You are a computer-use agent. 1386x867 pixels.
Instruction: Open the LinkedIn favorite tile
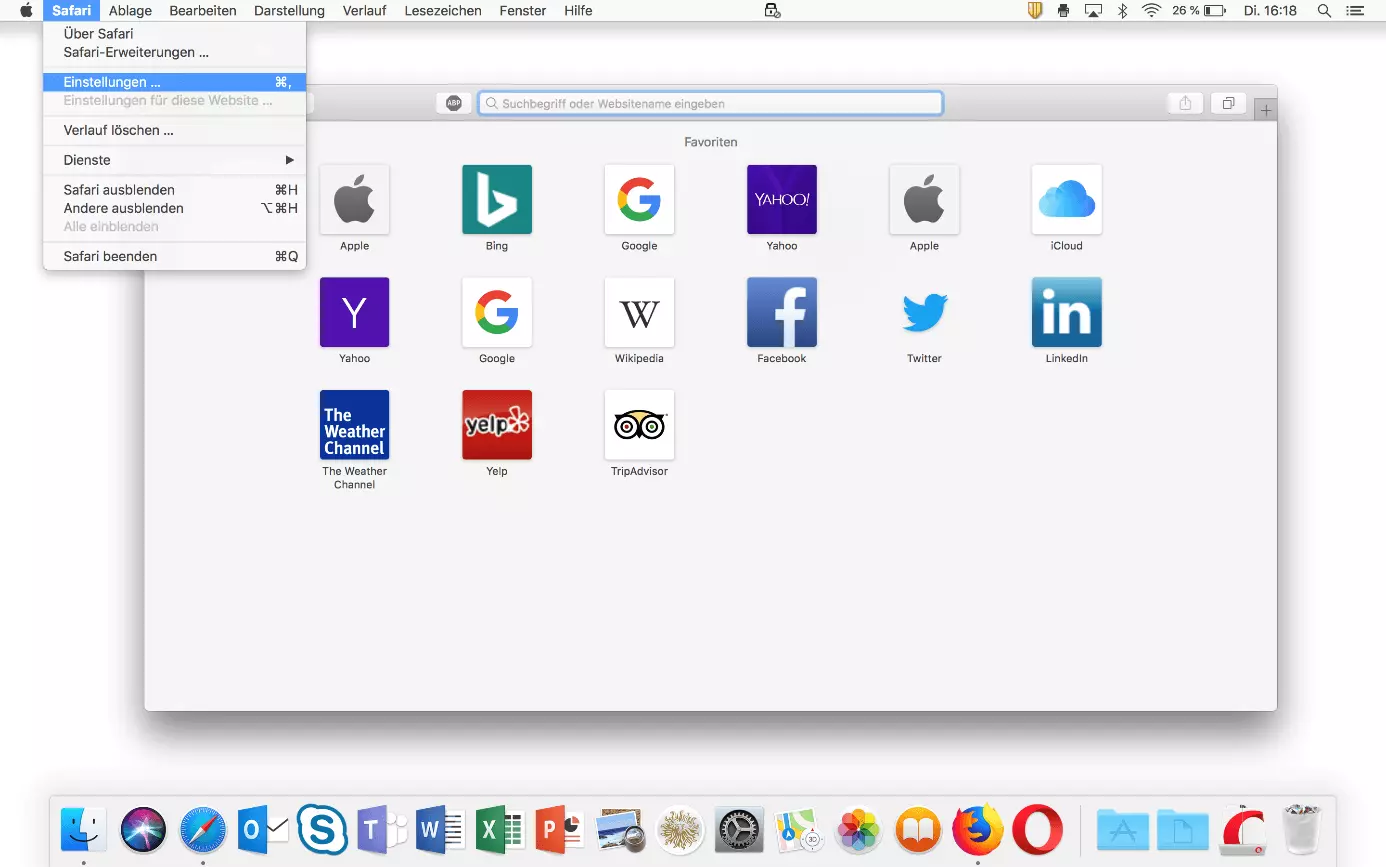pyautogui.click(x=1067, y=312)
